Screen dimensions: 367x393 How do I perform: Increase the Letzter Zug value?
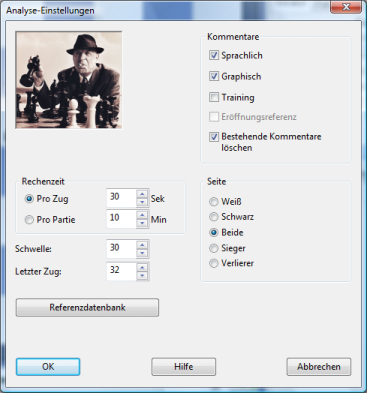[142, 267]
